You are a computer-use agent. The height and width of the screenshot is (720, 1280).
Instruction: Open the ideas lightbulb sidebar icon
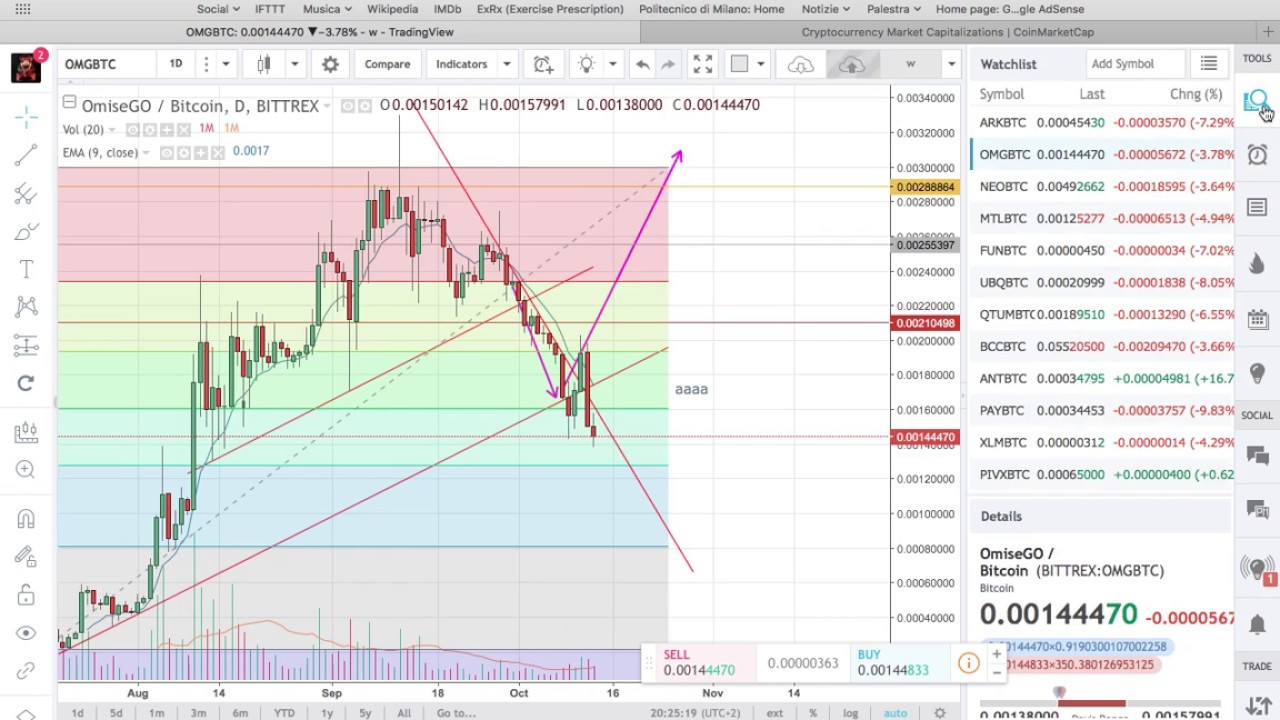[x=1257, y=373]
